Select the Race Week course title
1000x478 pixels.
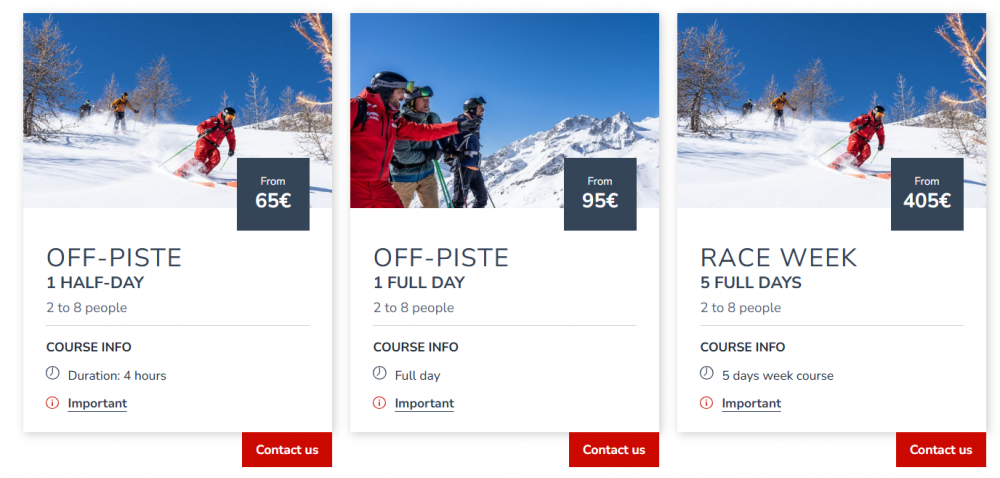coord(779,258)
